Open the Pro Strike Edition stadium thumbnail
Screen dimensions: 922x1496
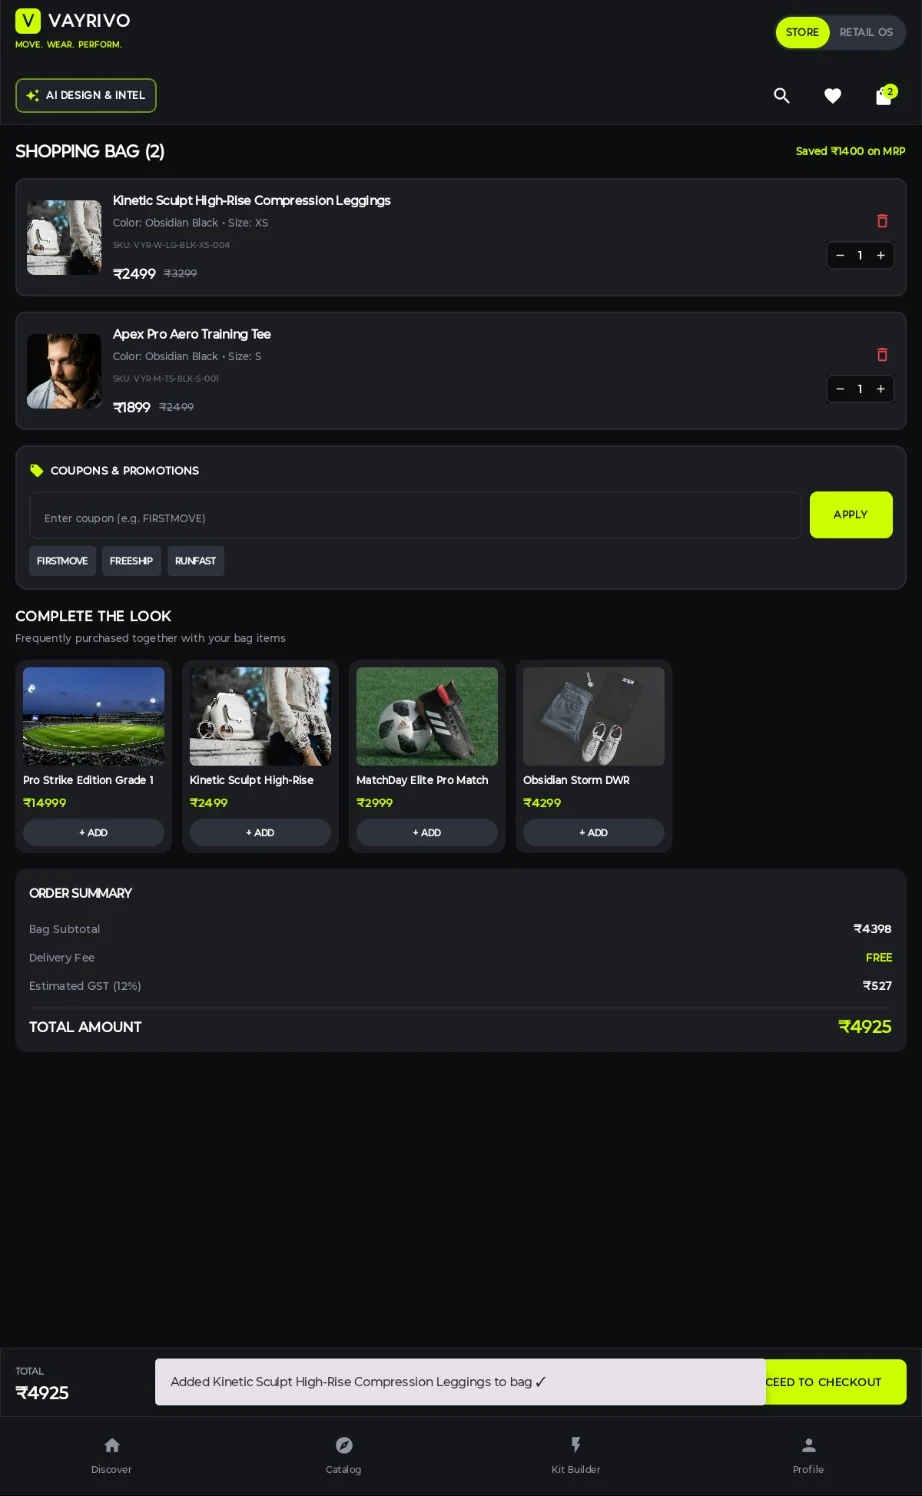pyautogui.click(x=94, y=716)
